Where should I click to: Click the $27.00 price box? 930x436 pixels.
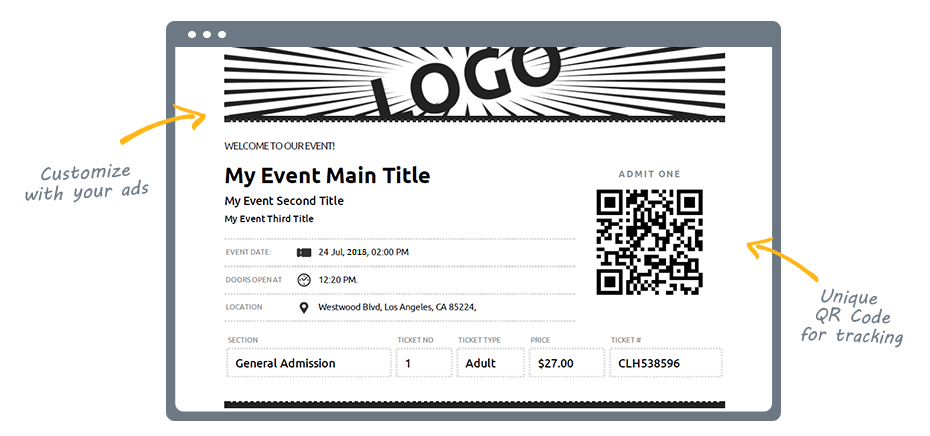(567, 363)
